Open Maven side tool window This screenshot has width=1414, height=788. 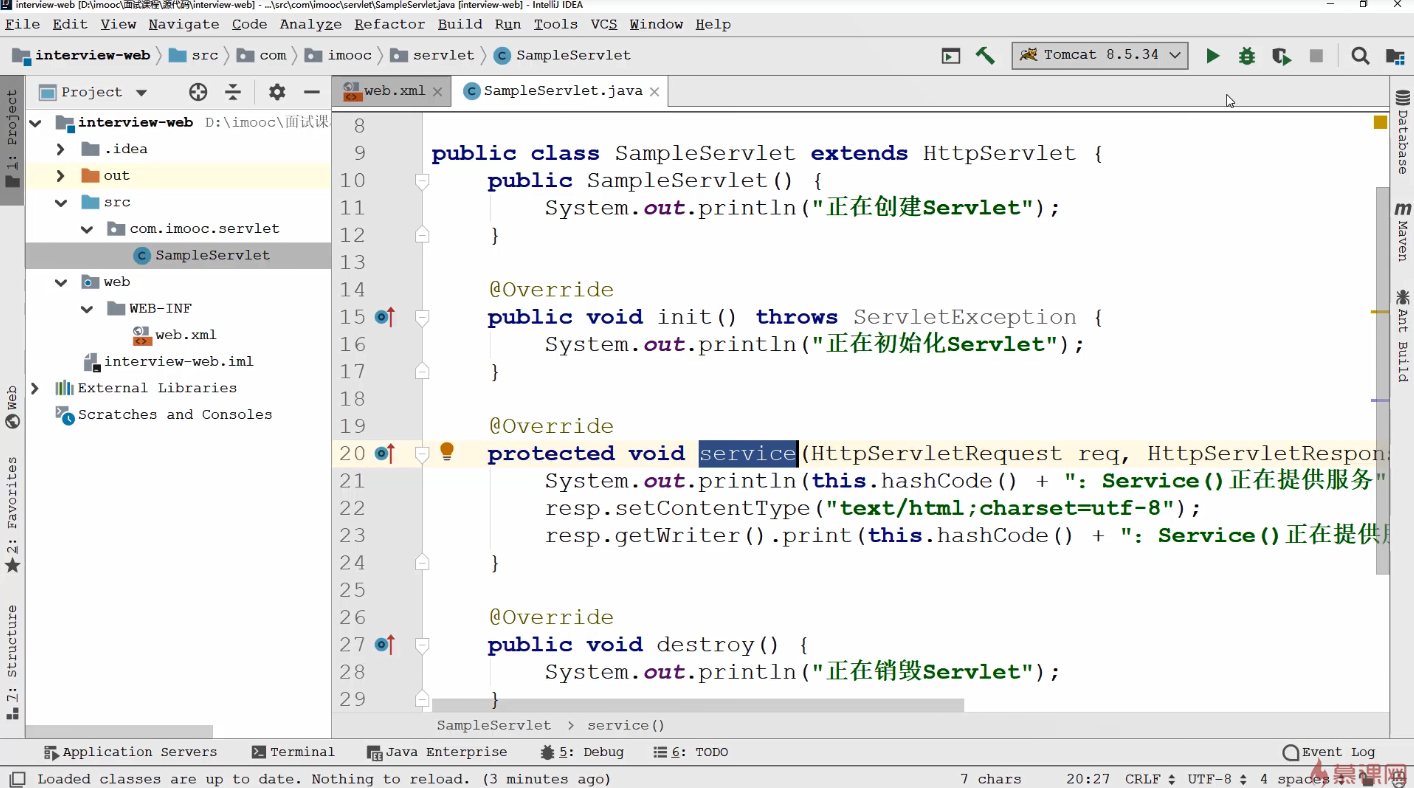pos(1402,232)
